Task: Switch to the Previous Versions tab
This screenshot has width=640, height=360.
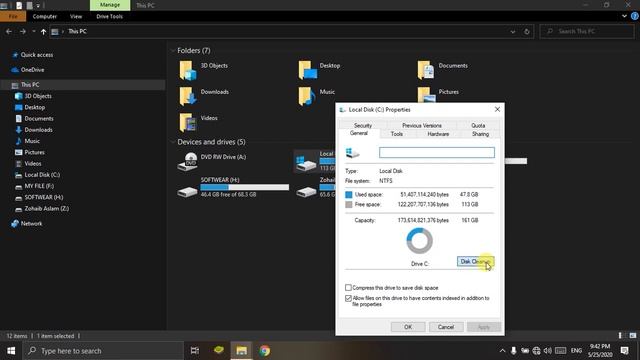Action: point(422,125)
